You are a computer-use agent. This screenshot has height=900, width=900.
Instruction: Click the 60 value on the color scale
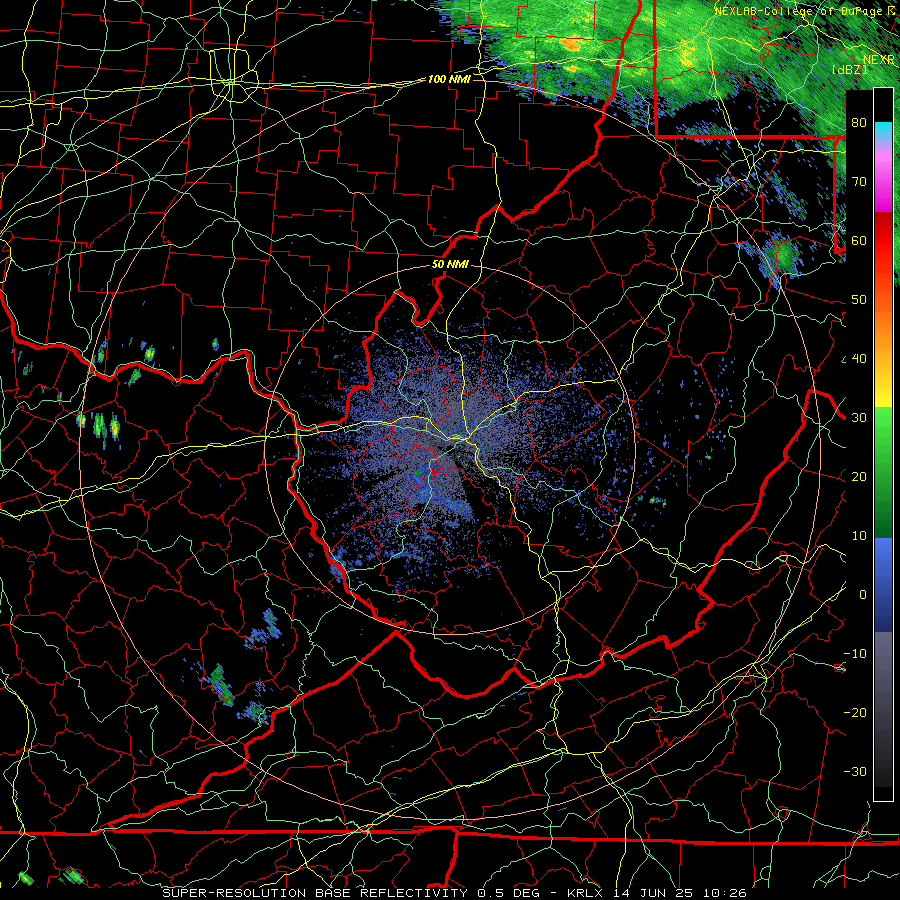click(x=859, y=240)
